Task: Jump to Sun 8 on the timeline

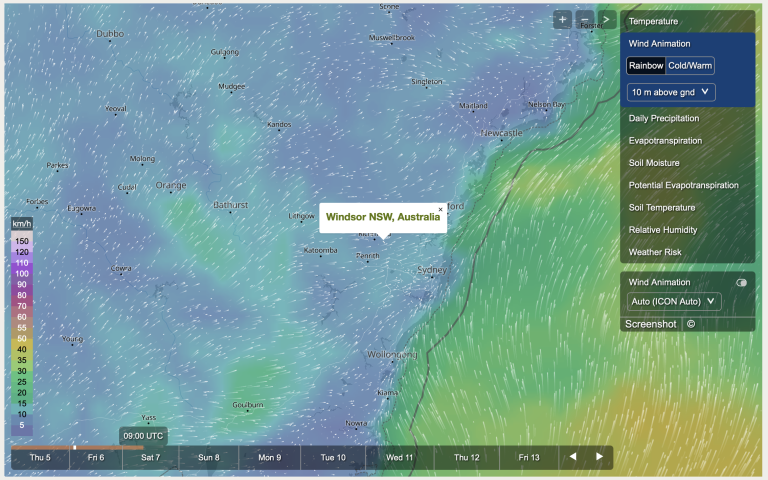Action: pyautogui.click(x=209, y=457)
